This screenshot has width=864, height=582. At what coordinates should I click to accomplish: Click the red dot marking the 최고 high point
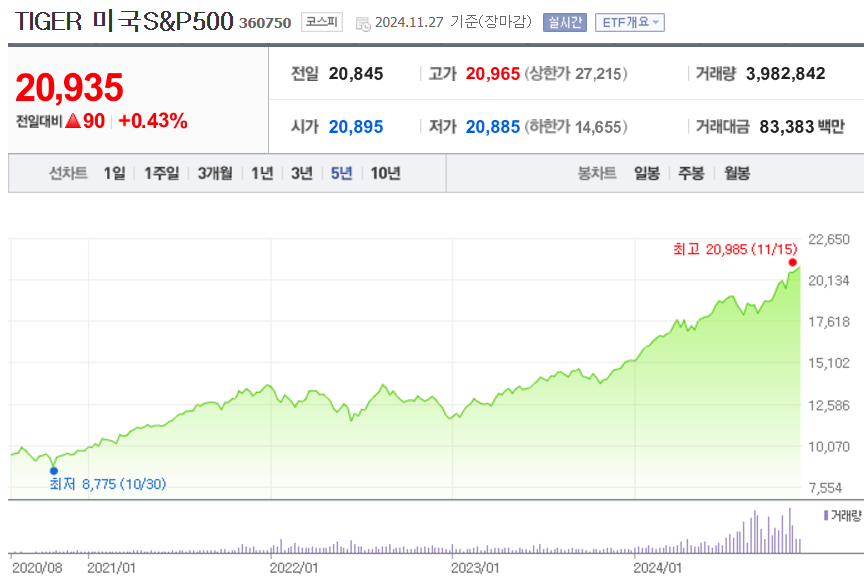793,262
